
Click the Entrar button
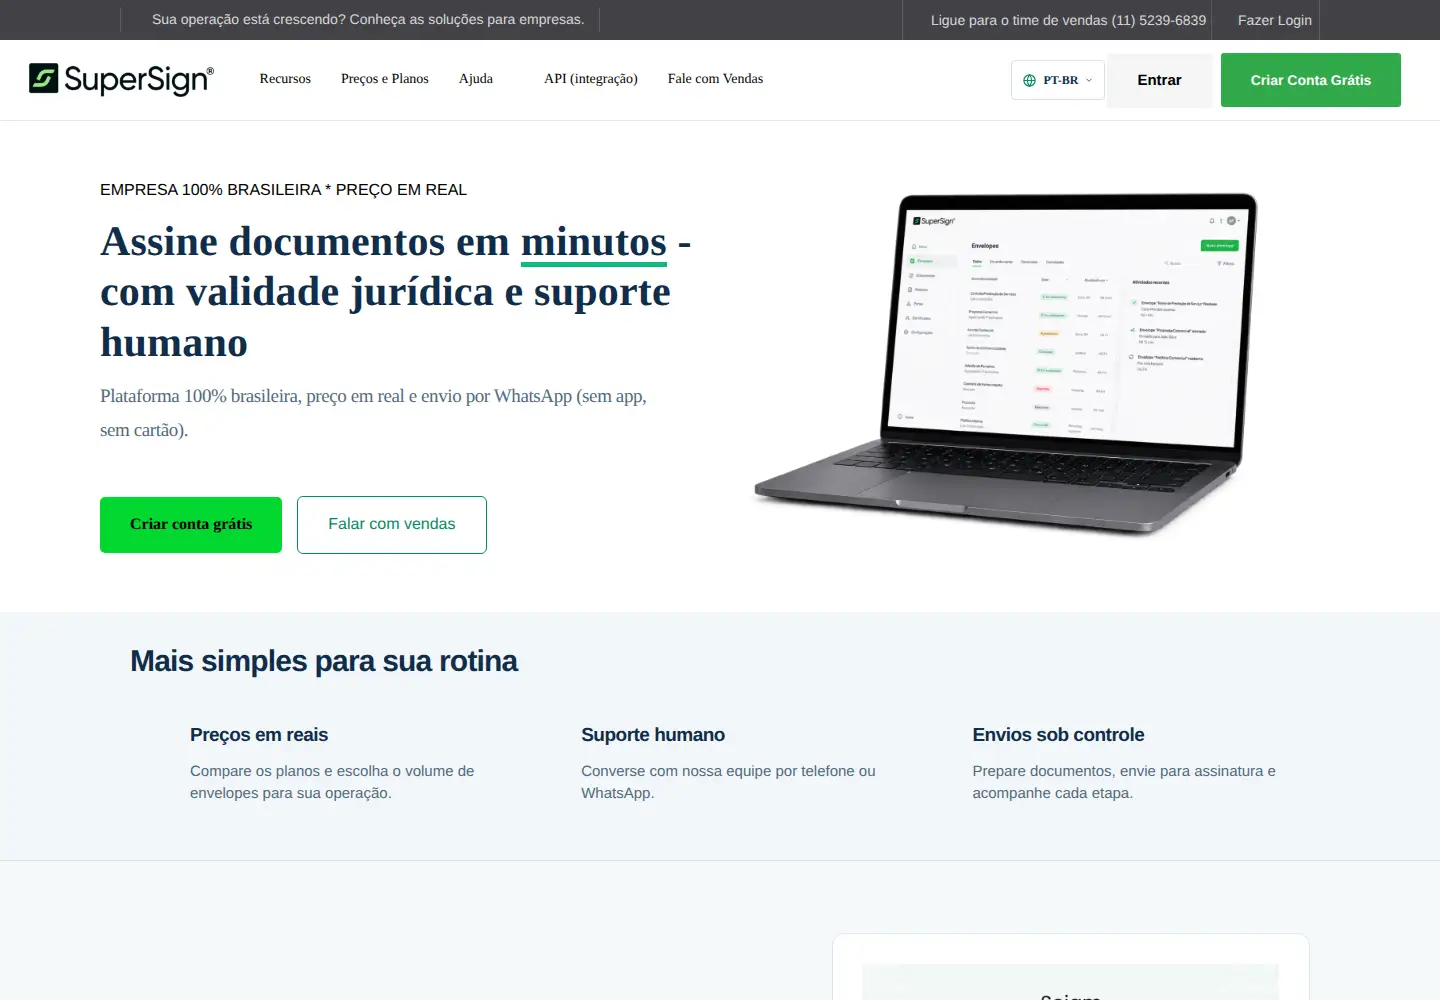tap(1159, 80)
